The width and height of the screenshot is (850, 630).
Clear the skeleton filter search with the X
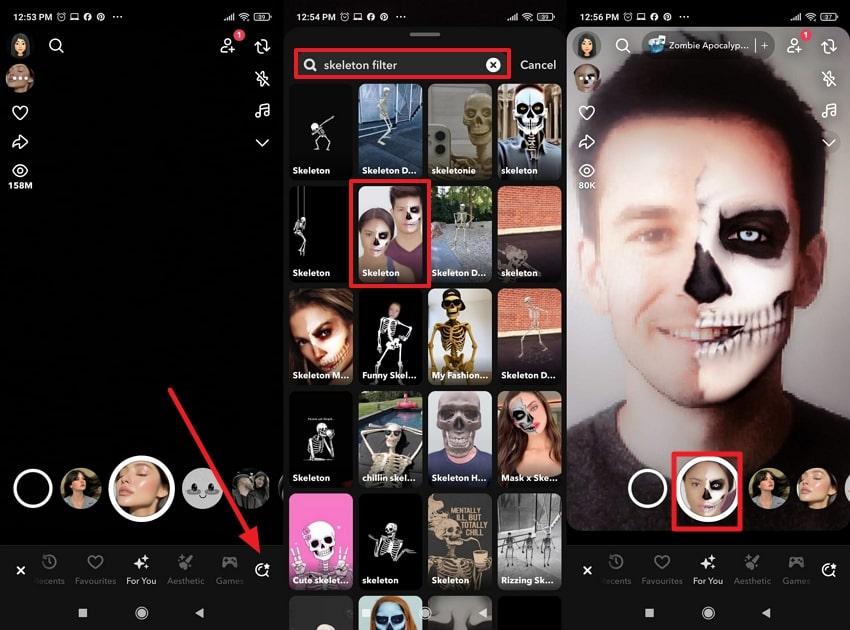[x=492, y=64]
